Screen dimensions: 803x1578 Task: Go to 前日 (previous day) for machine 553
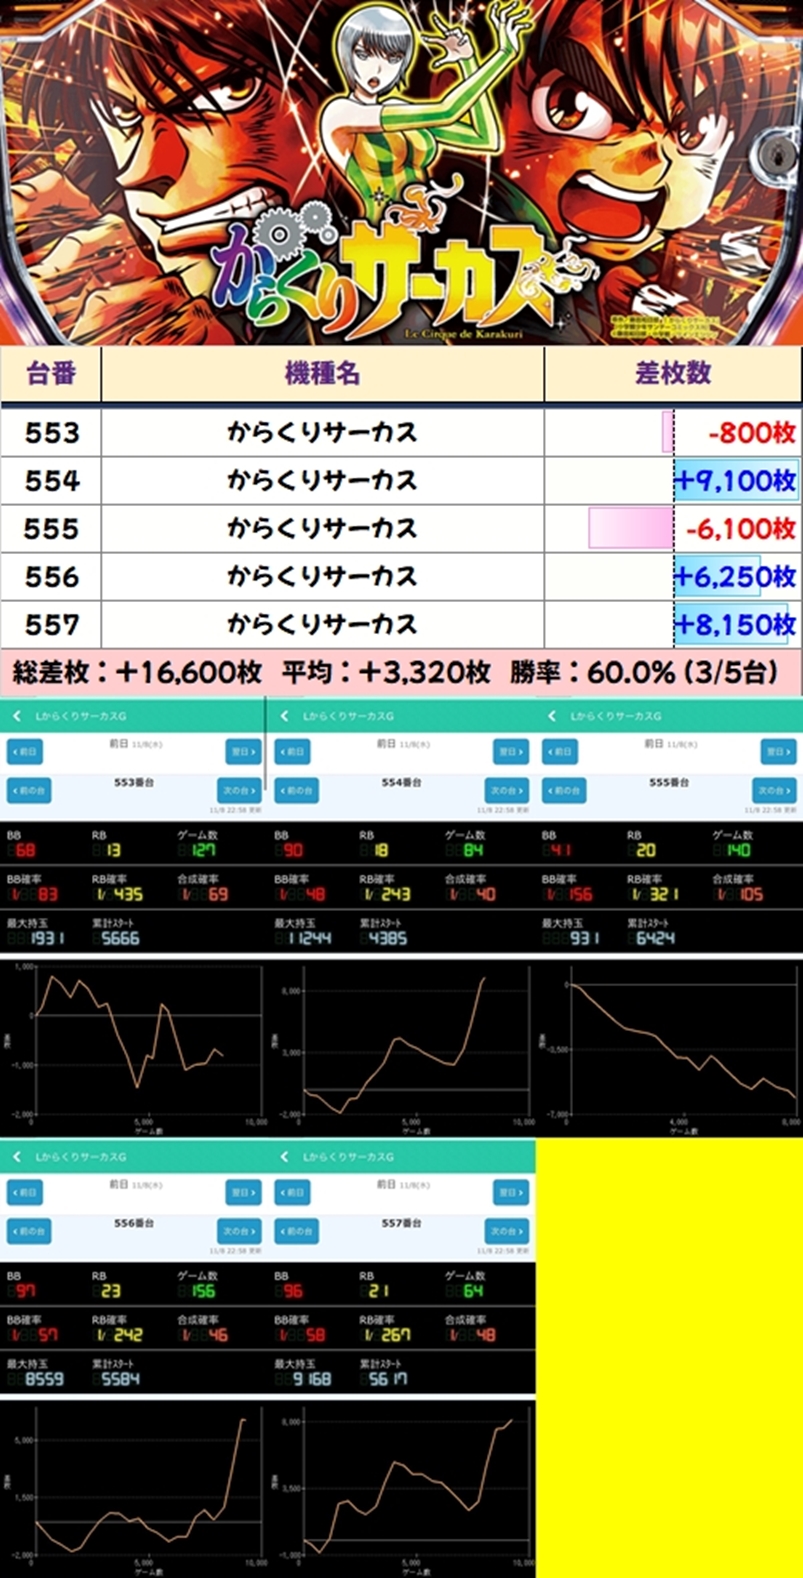tap(25, 751)
